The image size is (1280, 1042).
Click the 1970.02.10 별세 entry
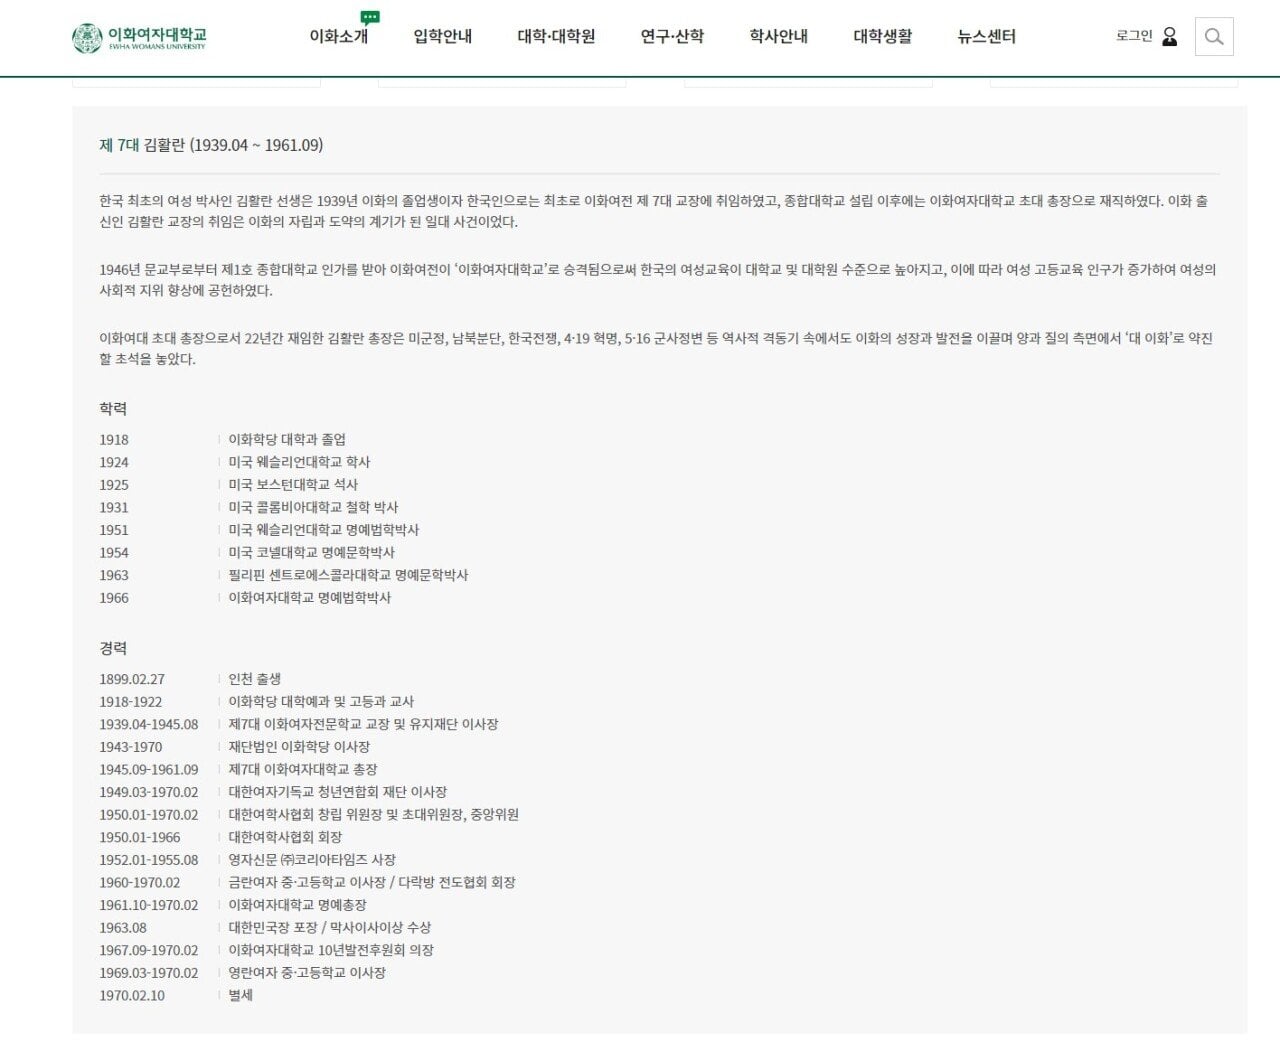point(176,996)
